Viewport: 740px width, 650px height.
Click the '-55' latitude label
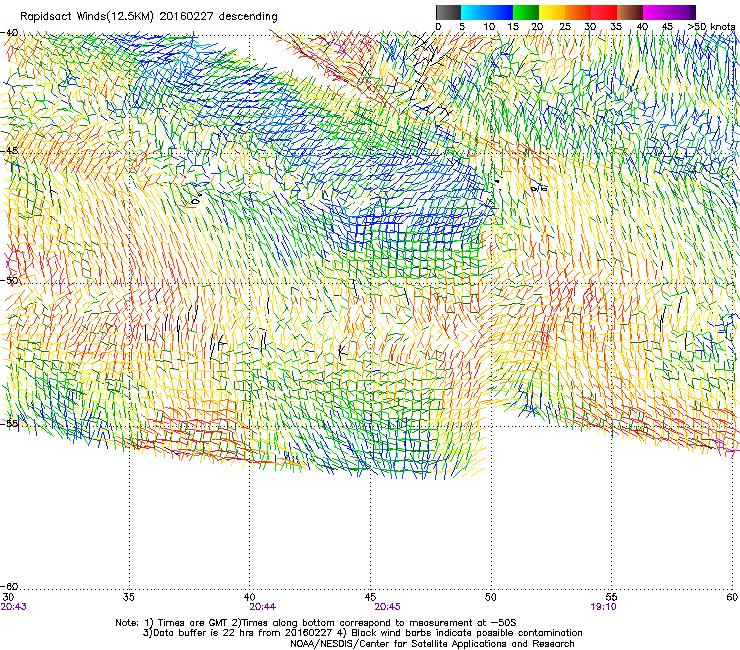click(9, 423)
